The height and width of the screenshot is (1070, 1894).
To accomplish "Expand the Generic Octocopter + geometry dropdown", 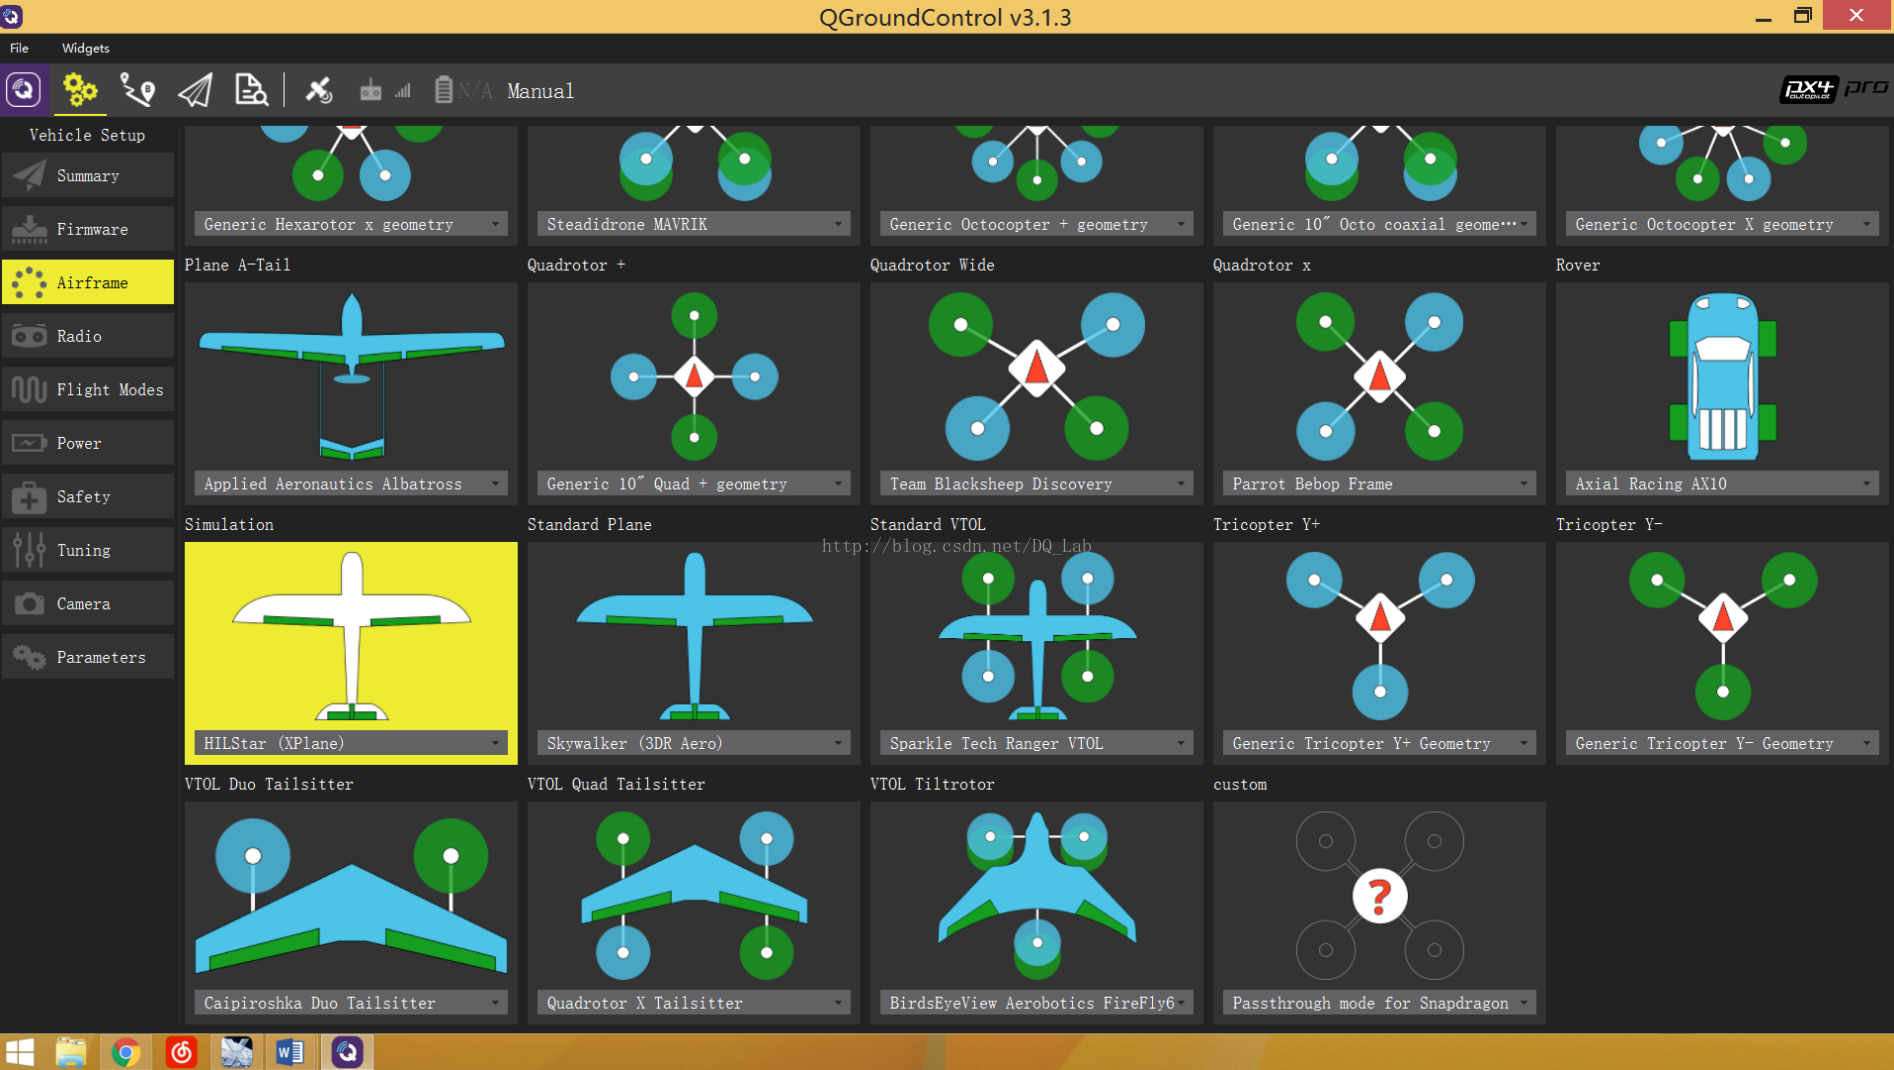I will [1037, 224].
